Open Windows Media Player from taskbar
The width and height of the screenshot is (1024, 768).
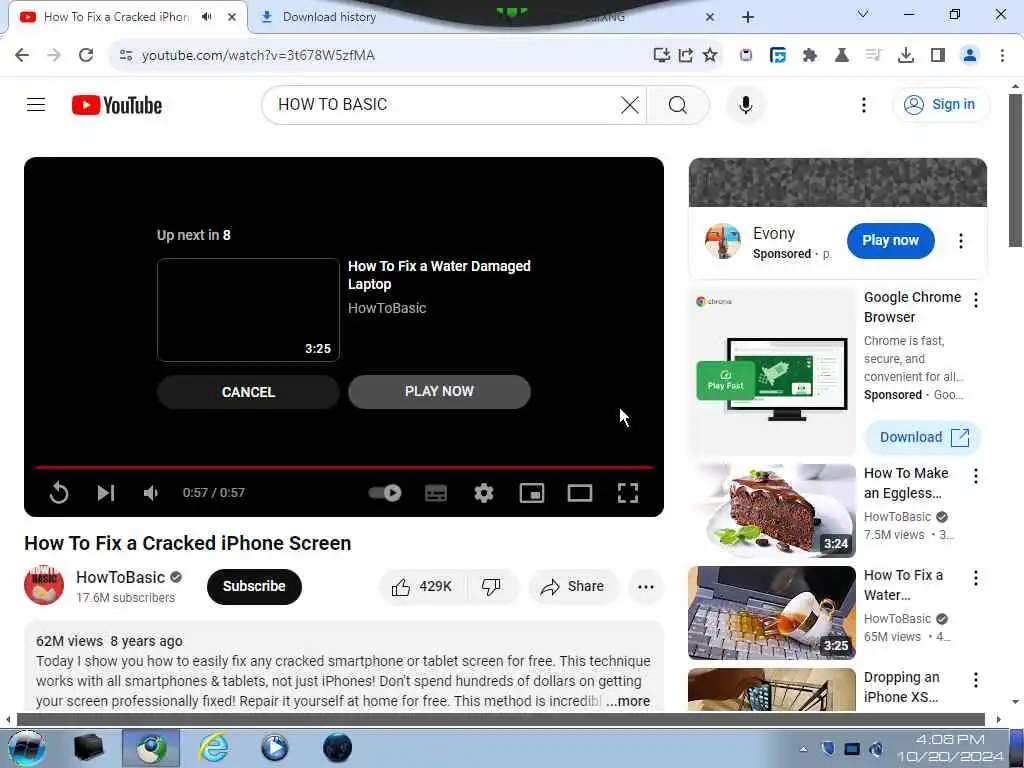coord(274,748)
